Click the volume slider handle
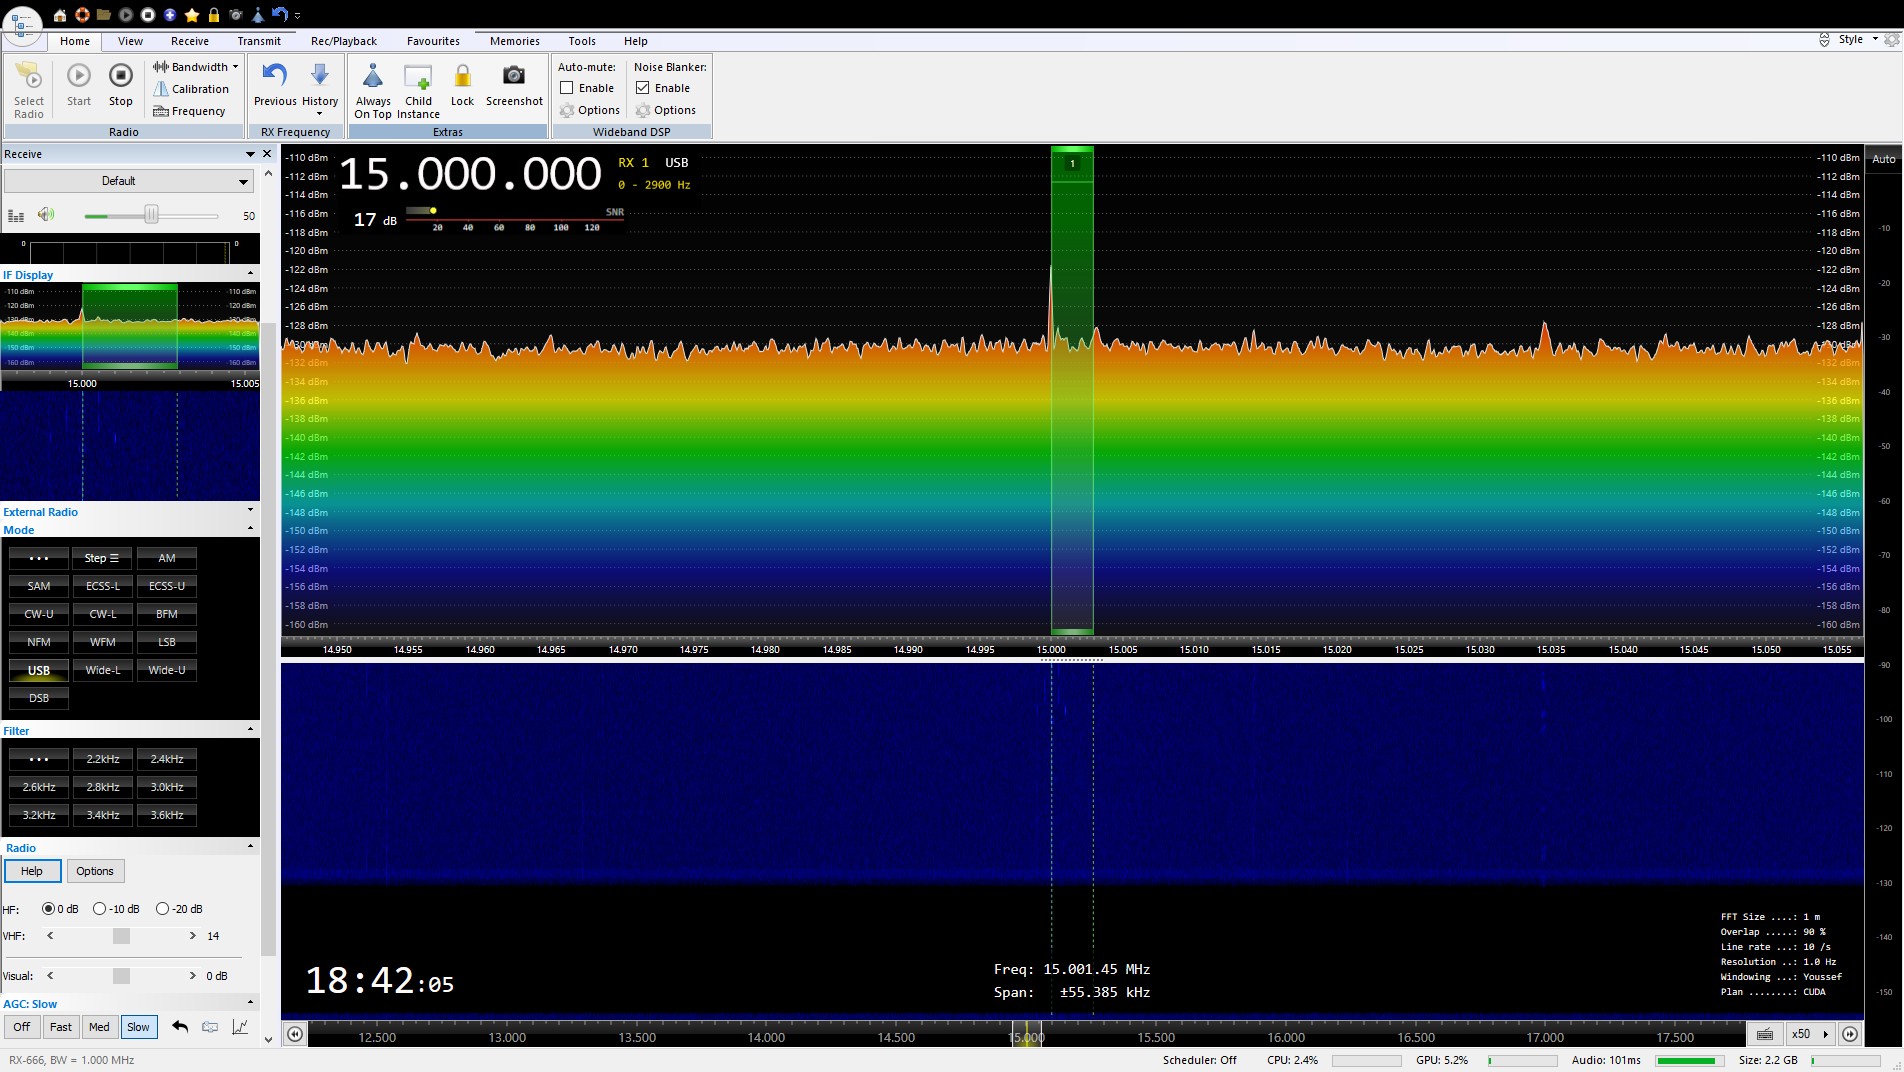The width and height of the screenshot is (1904, 1072). (x=151, y=215)
